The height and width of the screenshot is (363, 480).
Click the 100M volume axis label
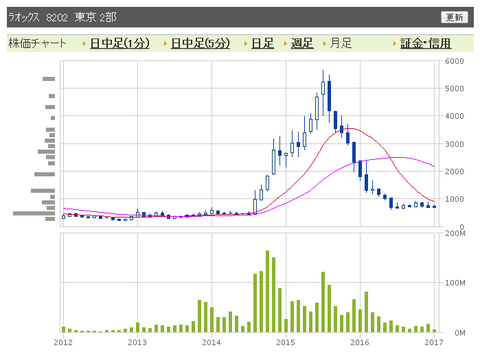click(455, 283)
